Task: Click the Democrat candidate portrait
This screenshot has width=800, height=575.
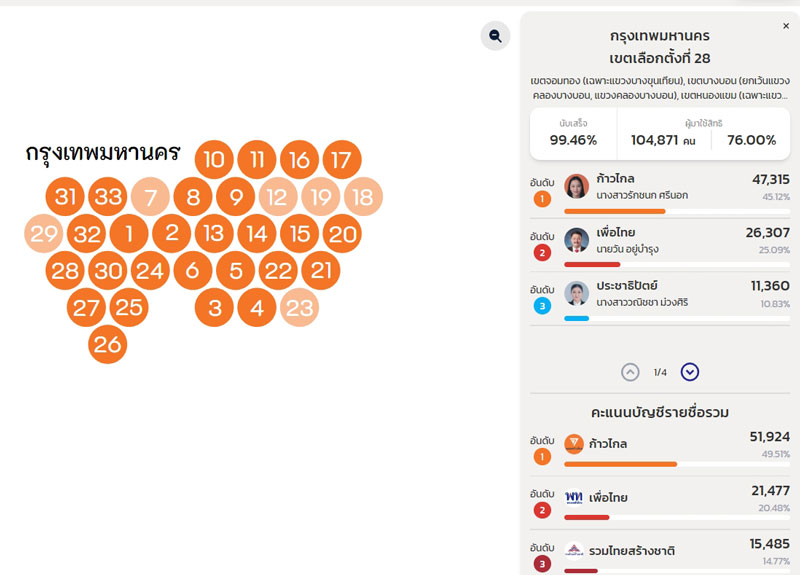Action: point(577,293)
